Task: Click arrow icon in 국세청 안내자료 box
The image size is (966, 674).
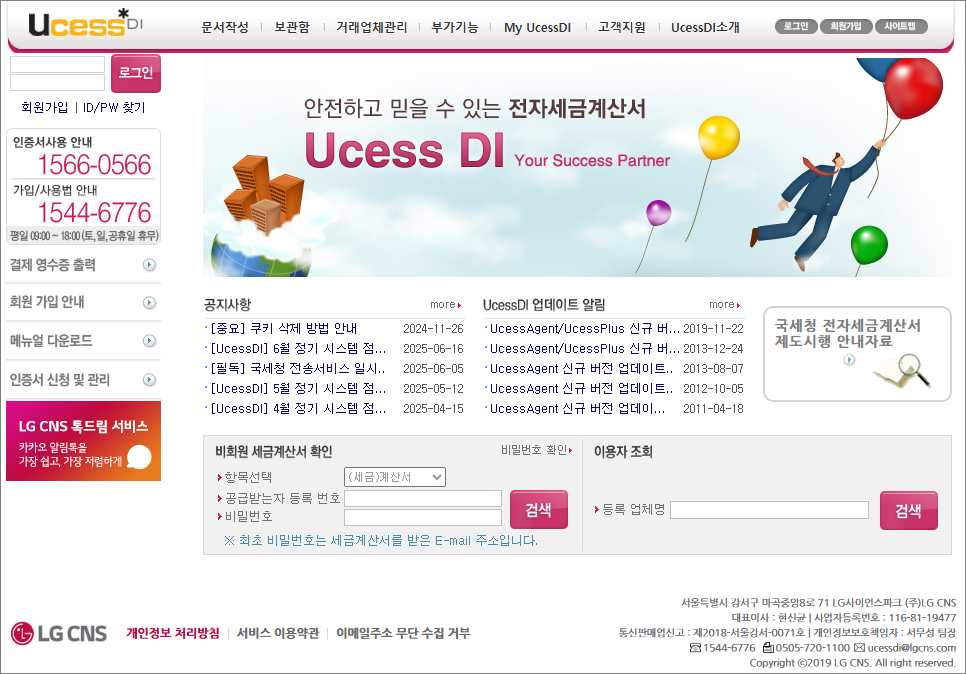Action: click(849, 360)
